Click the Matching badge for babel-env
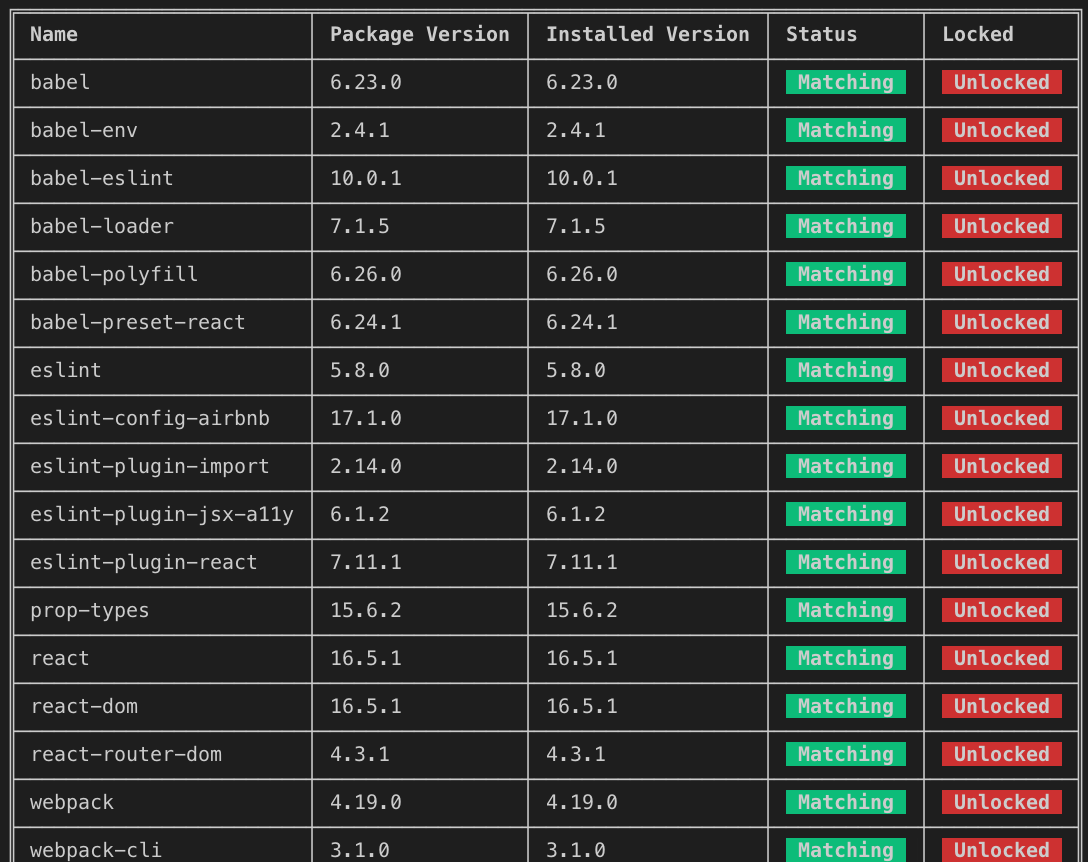1088x862 pixels. (x=846, y=130)
